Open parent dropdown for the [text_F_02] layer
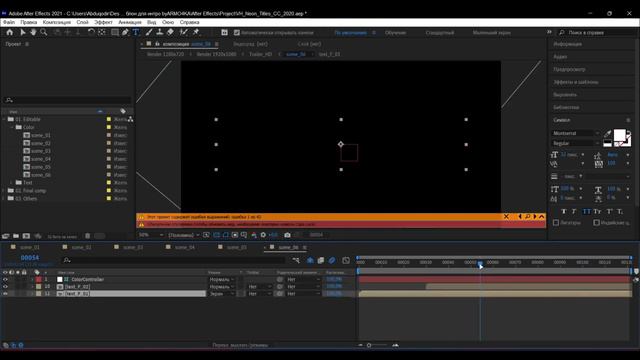Viewport: 640px width, 360px height. point(303,287)
